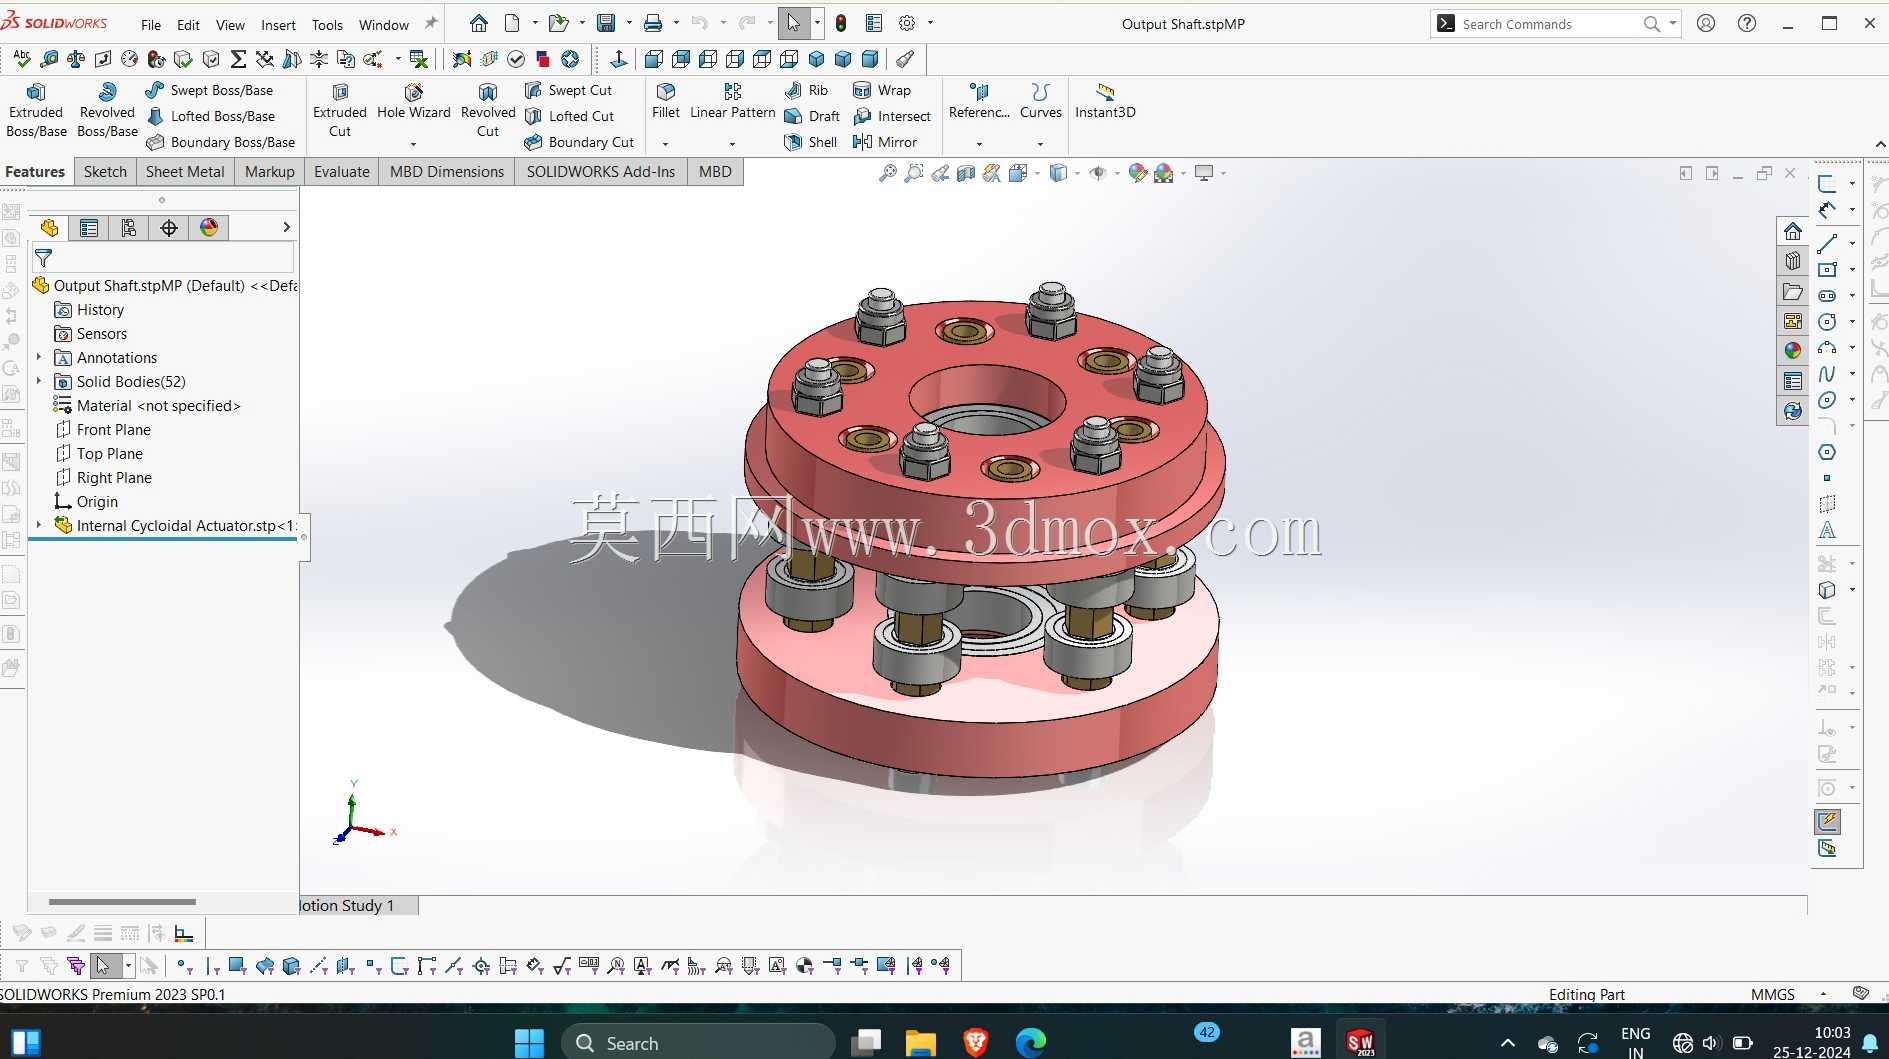The height and width of the screenshot is (1059, 1889).
Task: Click the Save icon in title toolbar
Action: (606, 23)
